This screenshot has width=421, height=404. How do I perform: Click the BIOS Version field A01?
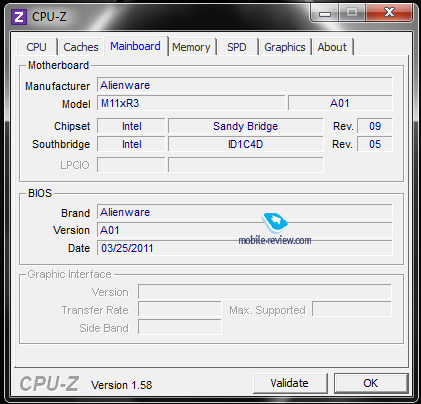(x=245, y=230)
